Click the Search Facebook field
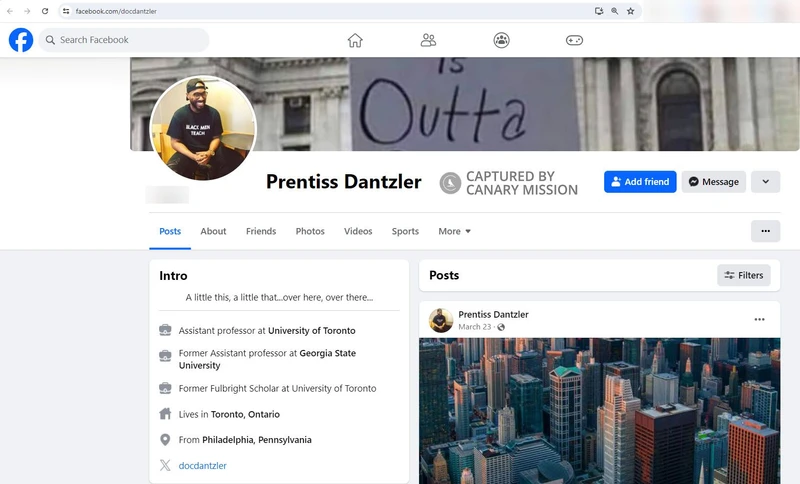Image resolution: width=800 pixels, height=484 pixels. 124,40
